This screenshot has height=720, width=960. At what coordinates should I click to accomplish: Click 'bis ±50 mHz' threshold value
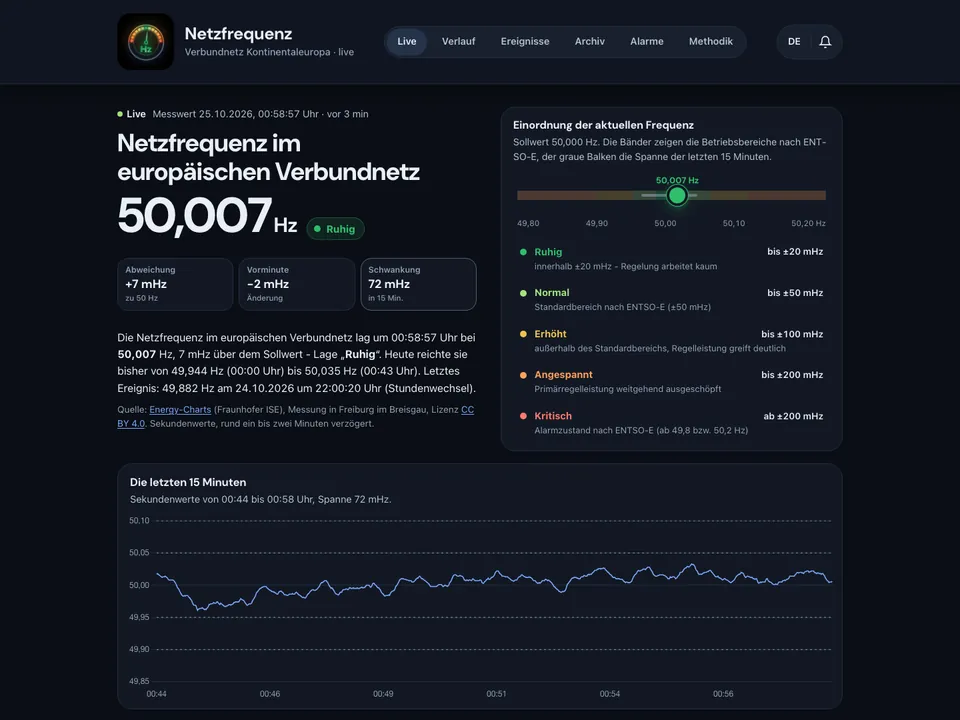[795, 293]
